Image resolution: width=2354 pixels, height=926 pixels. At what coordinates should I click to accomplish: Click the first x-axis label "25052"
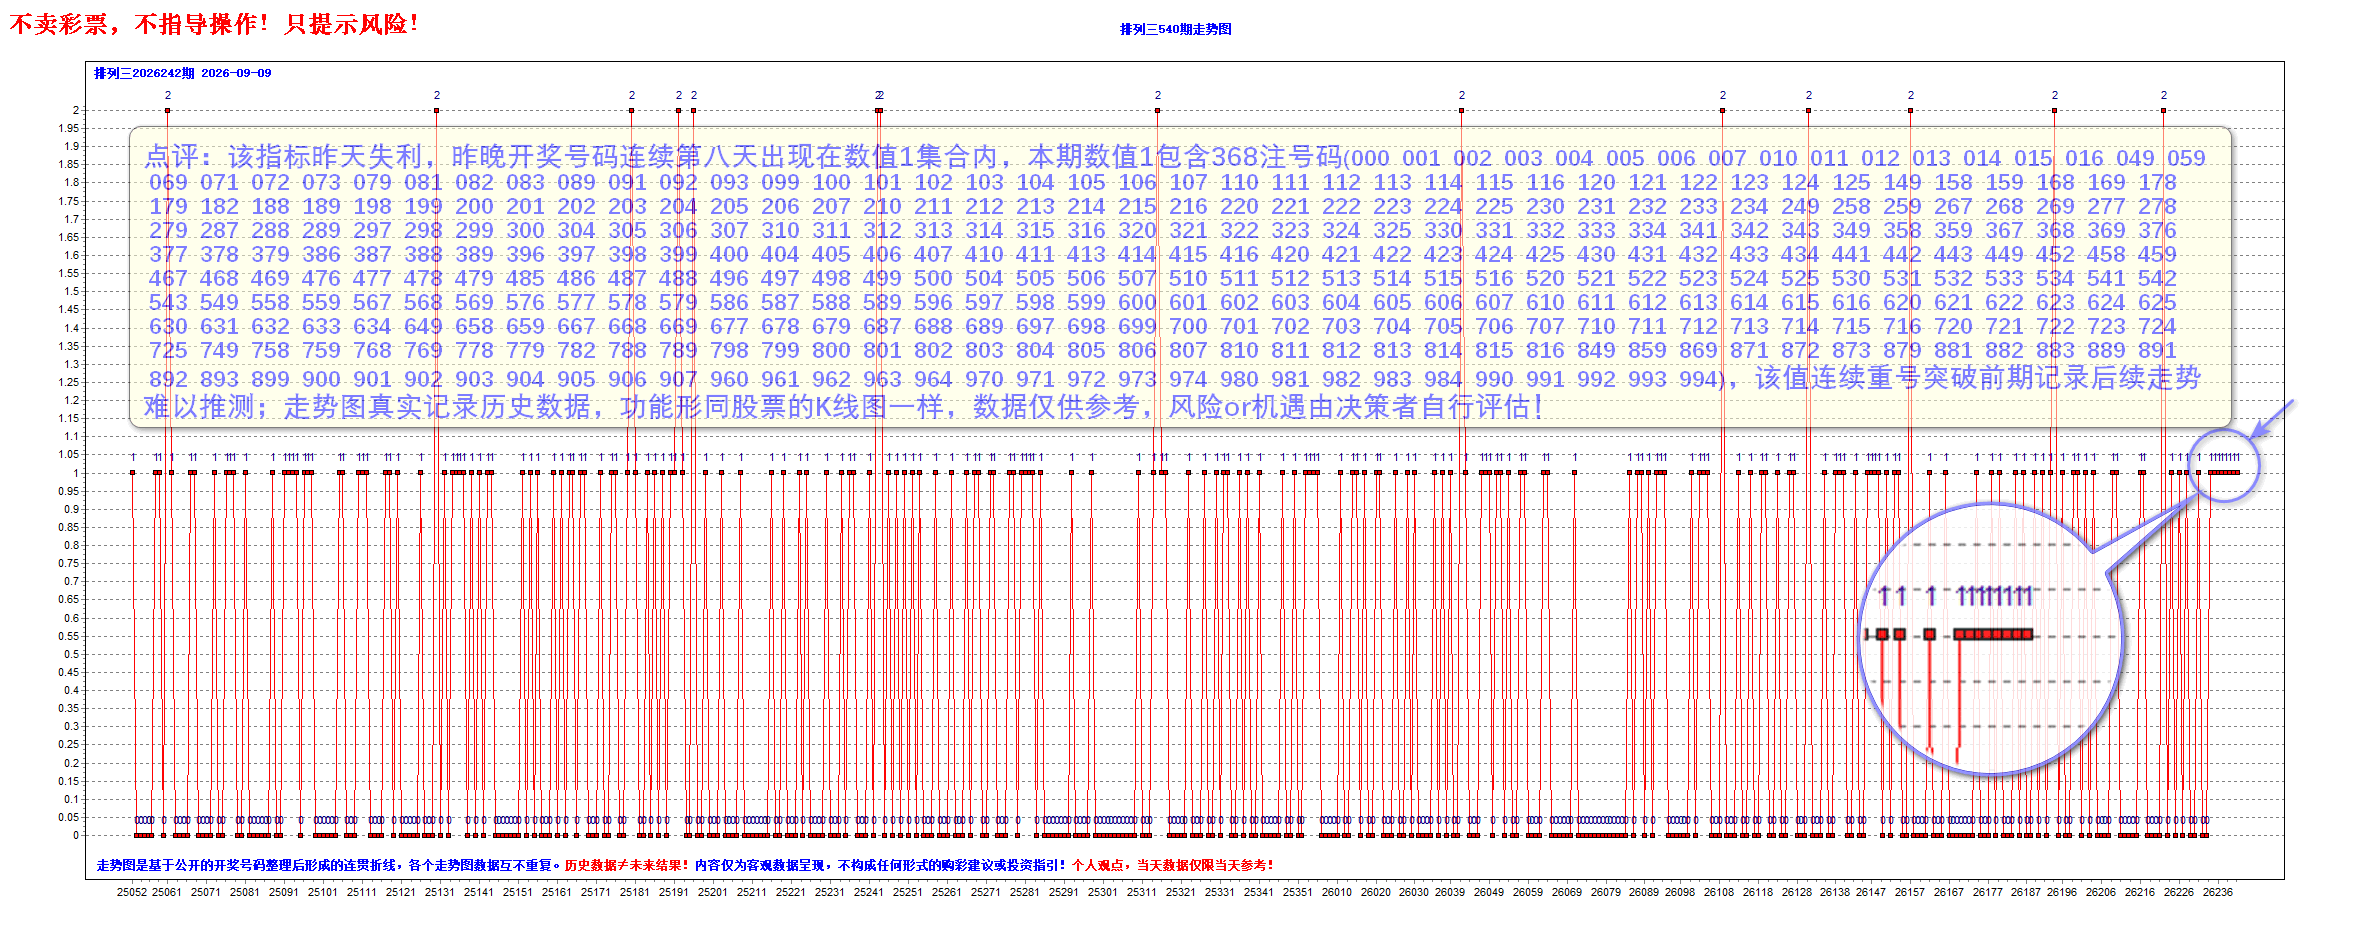[132, 892]
